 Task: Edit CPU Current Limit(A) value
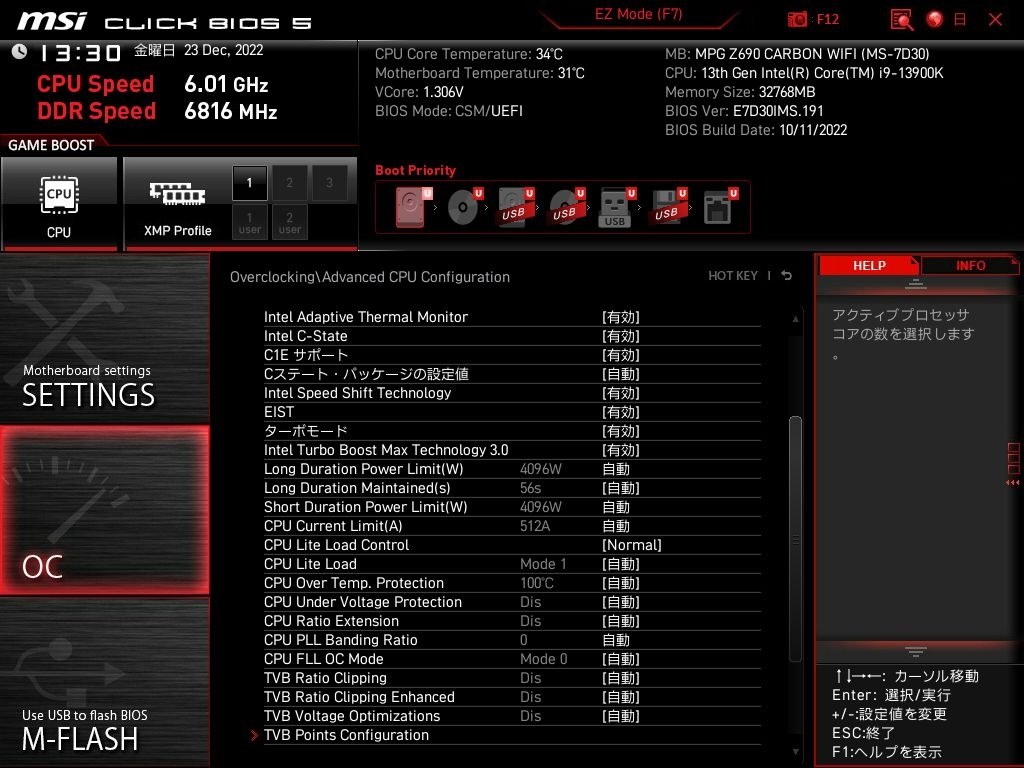pos(616,526)
